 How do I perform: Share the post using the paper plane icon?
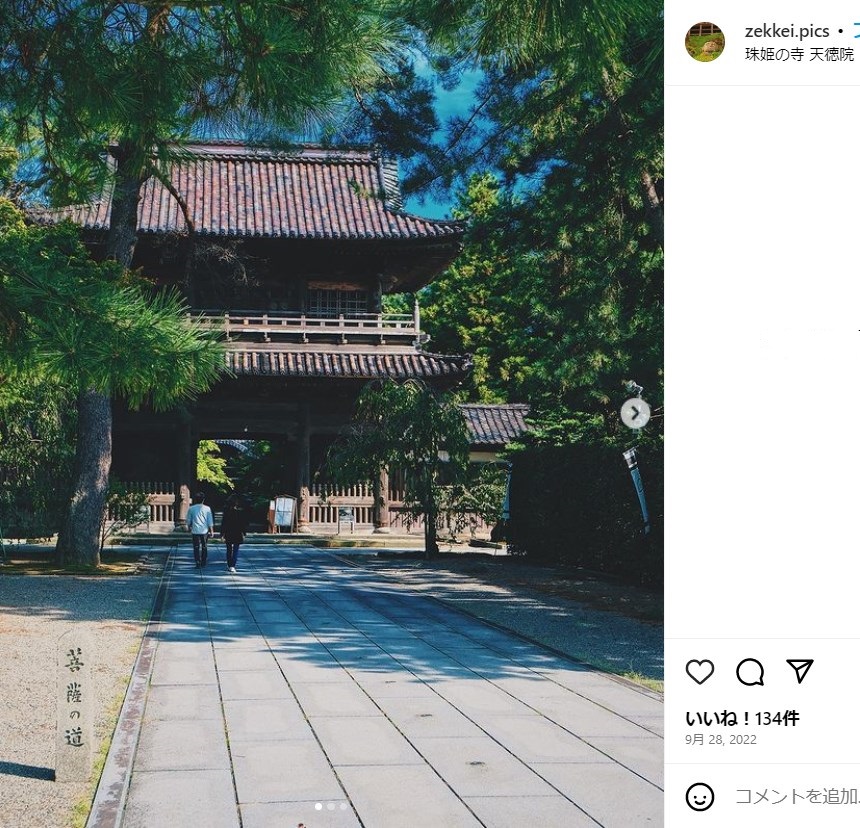click(x=800, y=671)
